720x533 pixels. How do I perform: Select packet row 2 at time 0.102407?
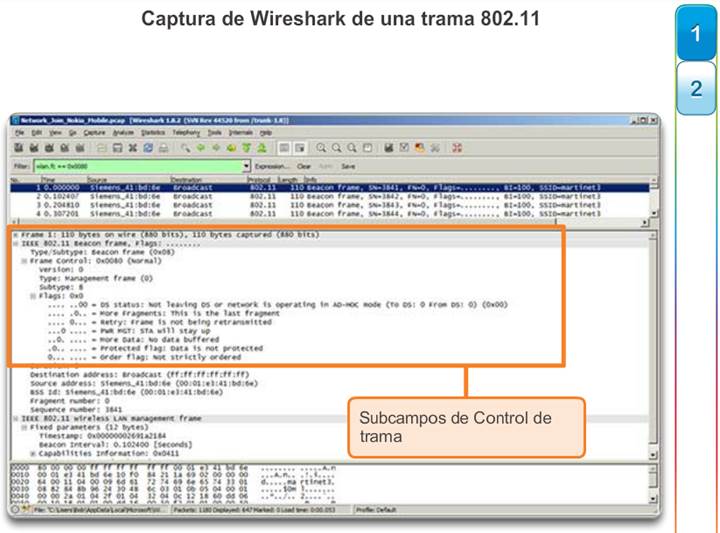(330, 196)
